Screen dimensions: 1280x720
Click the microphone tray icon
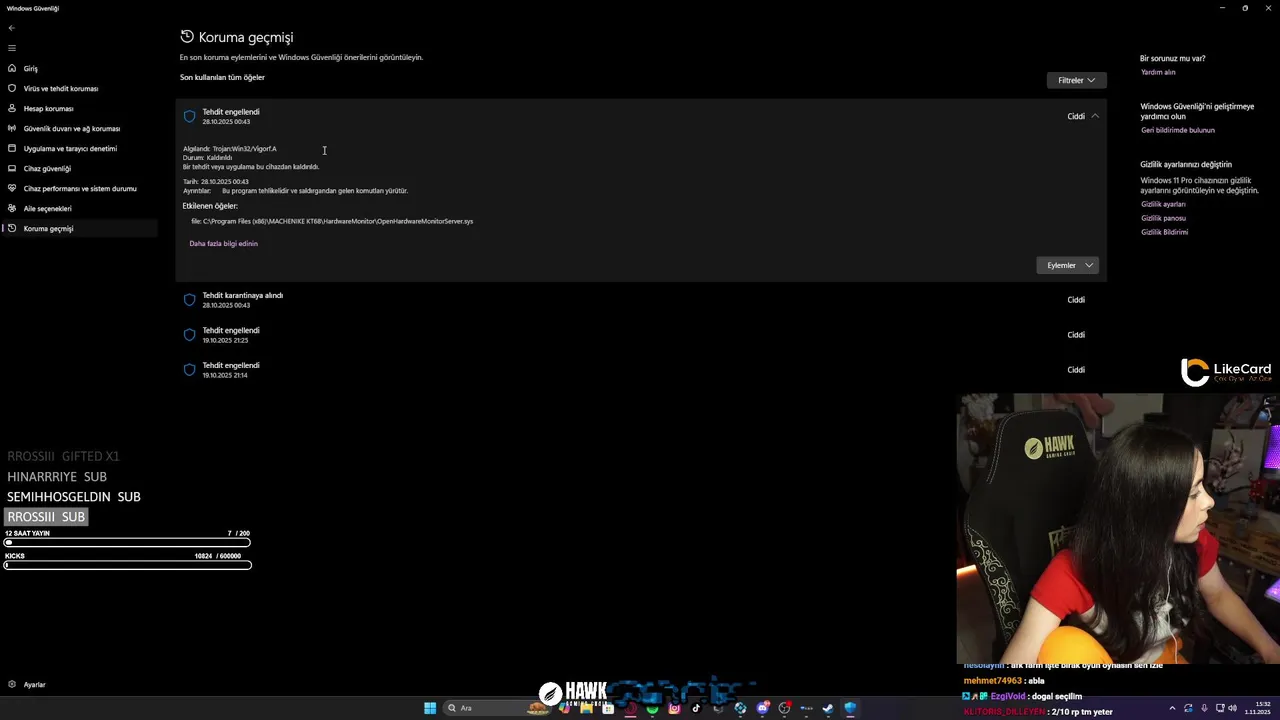coord(1204,708)
